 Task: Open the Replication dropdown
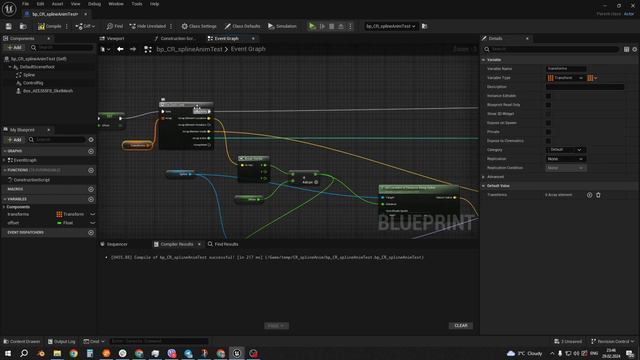pos(566,159)
